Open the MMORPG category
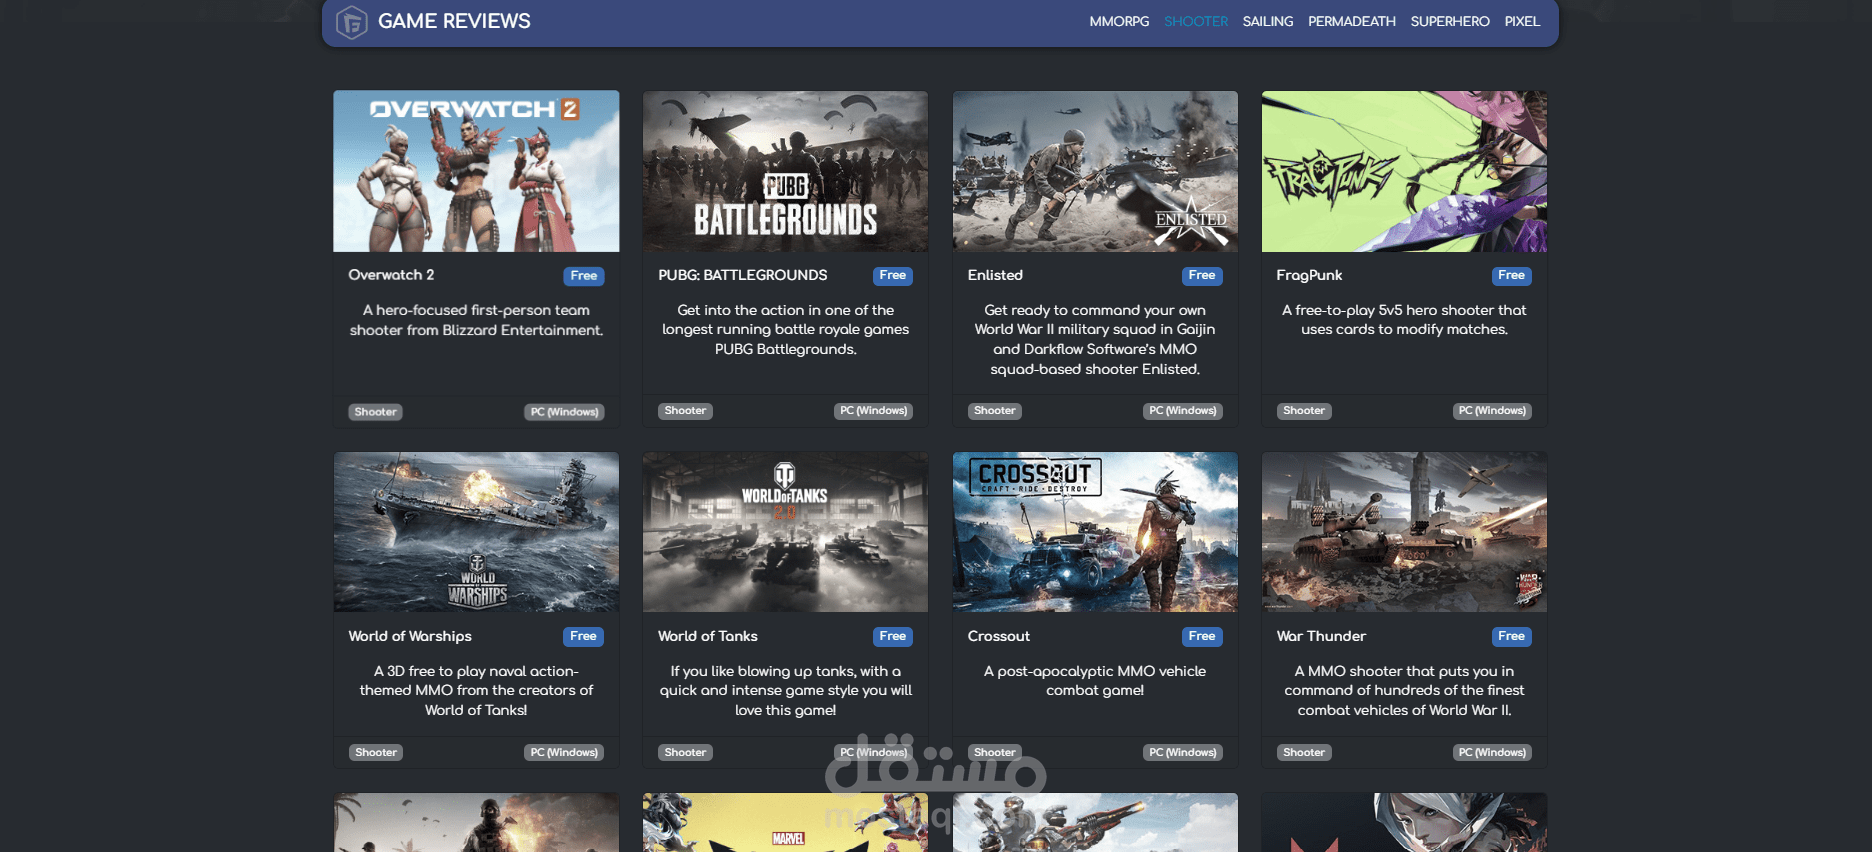The width and height of the screenshot is (1872, 852). pyautogui.click(x=1119, y=21)
